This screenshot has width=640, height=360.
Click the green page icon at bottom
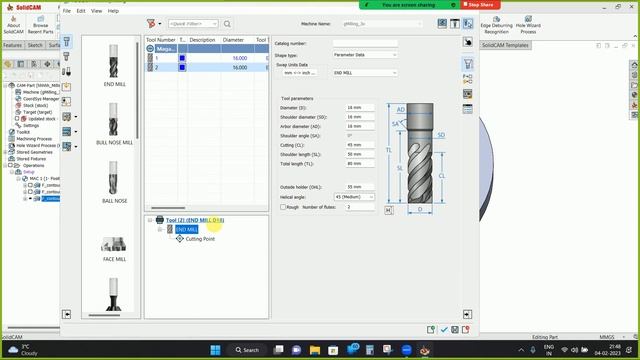431,329
